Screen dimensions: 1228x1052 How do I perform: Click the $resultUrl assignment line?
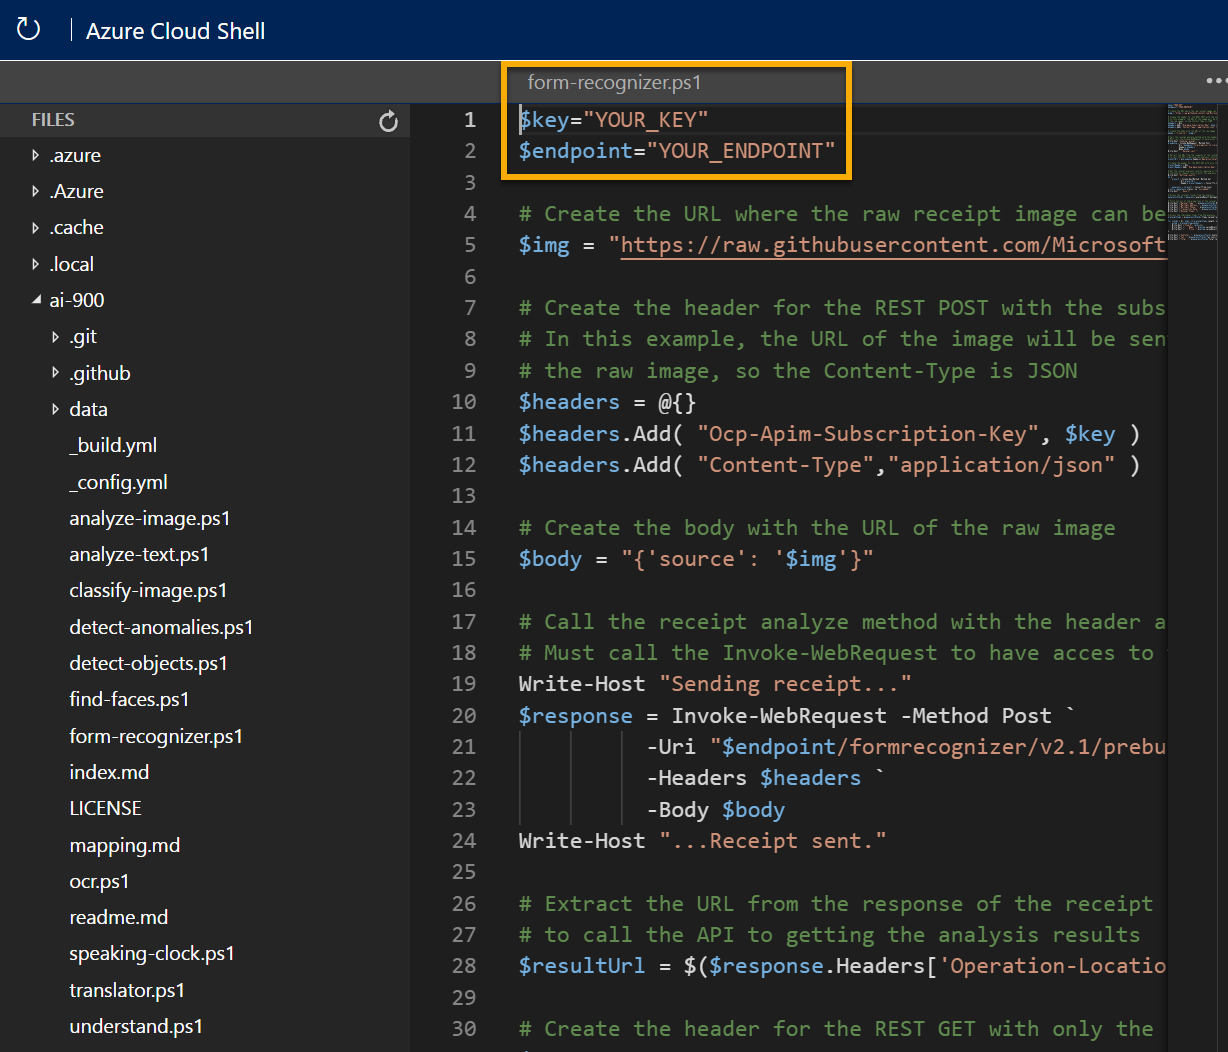842,966
